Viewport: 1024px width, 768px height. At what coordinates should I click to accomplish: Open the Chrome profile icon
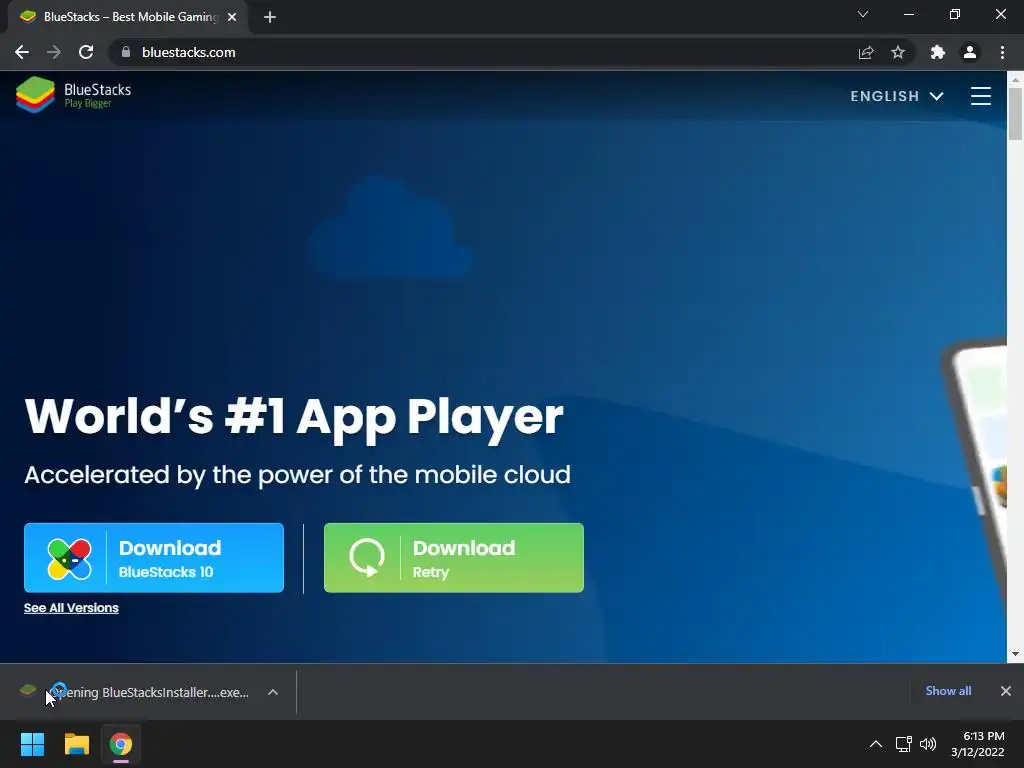970,52
